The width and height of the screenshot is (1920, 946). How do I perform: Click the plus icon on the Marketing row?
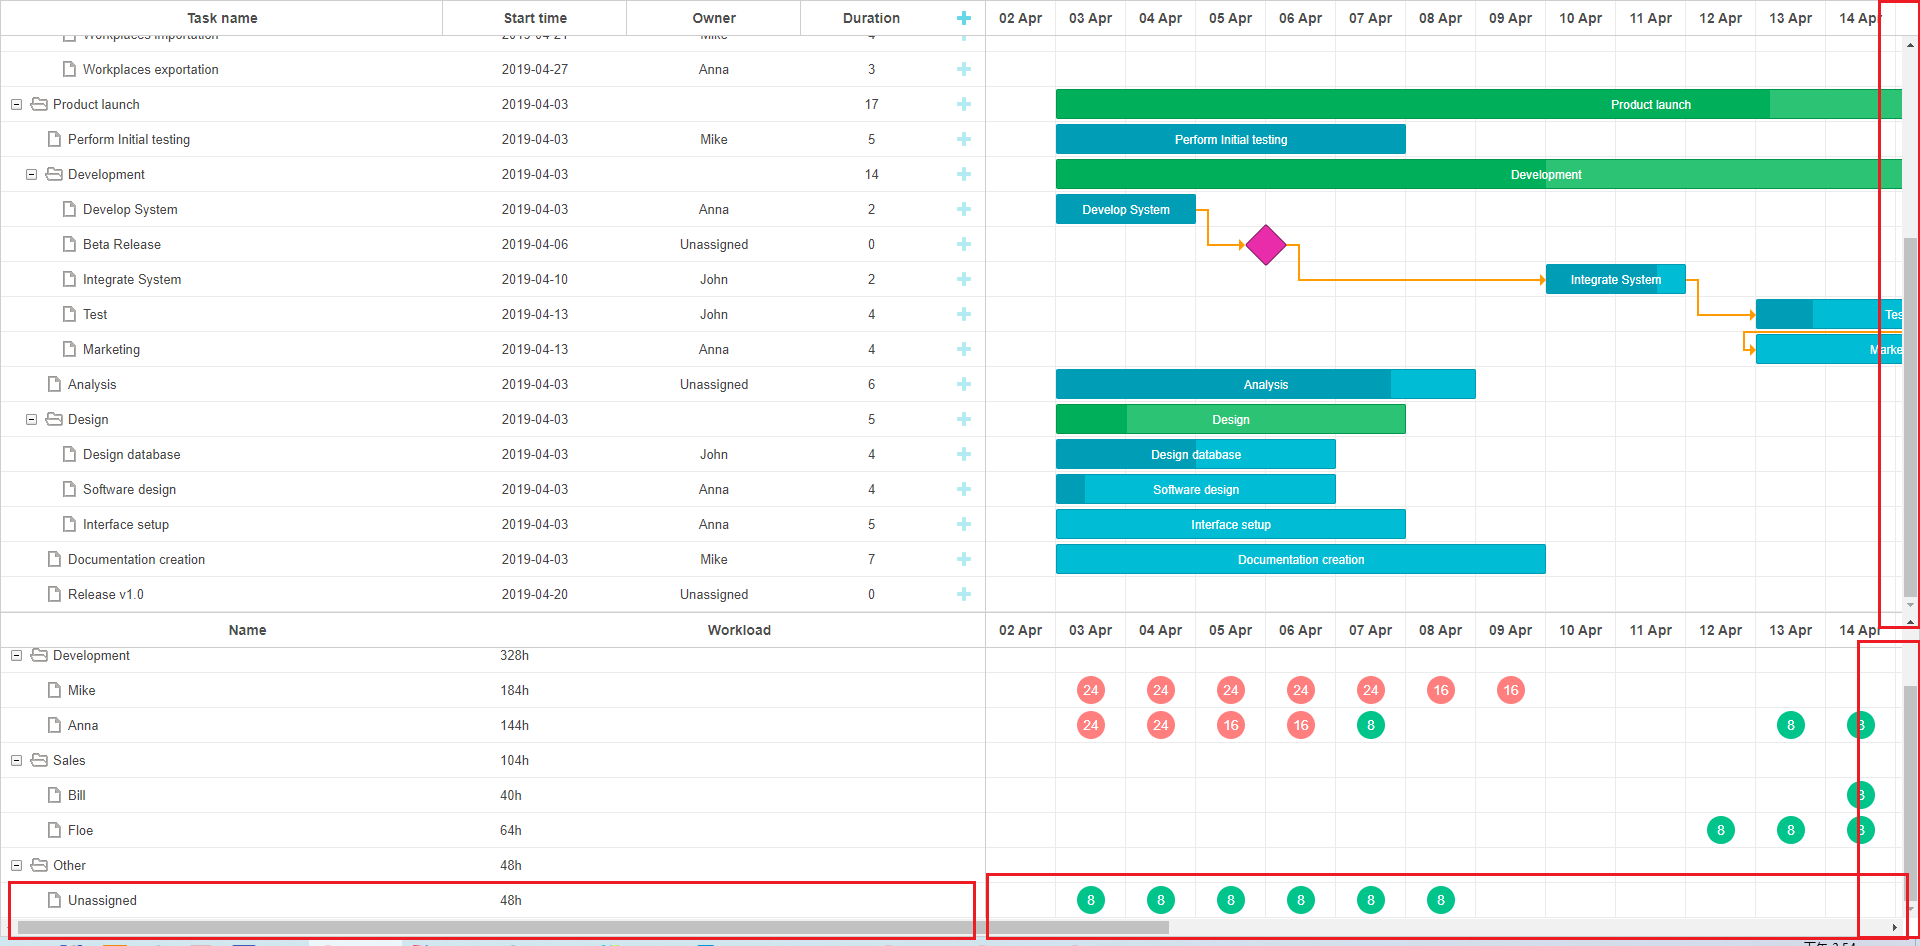[x=963, y=349]
